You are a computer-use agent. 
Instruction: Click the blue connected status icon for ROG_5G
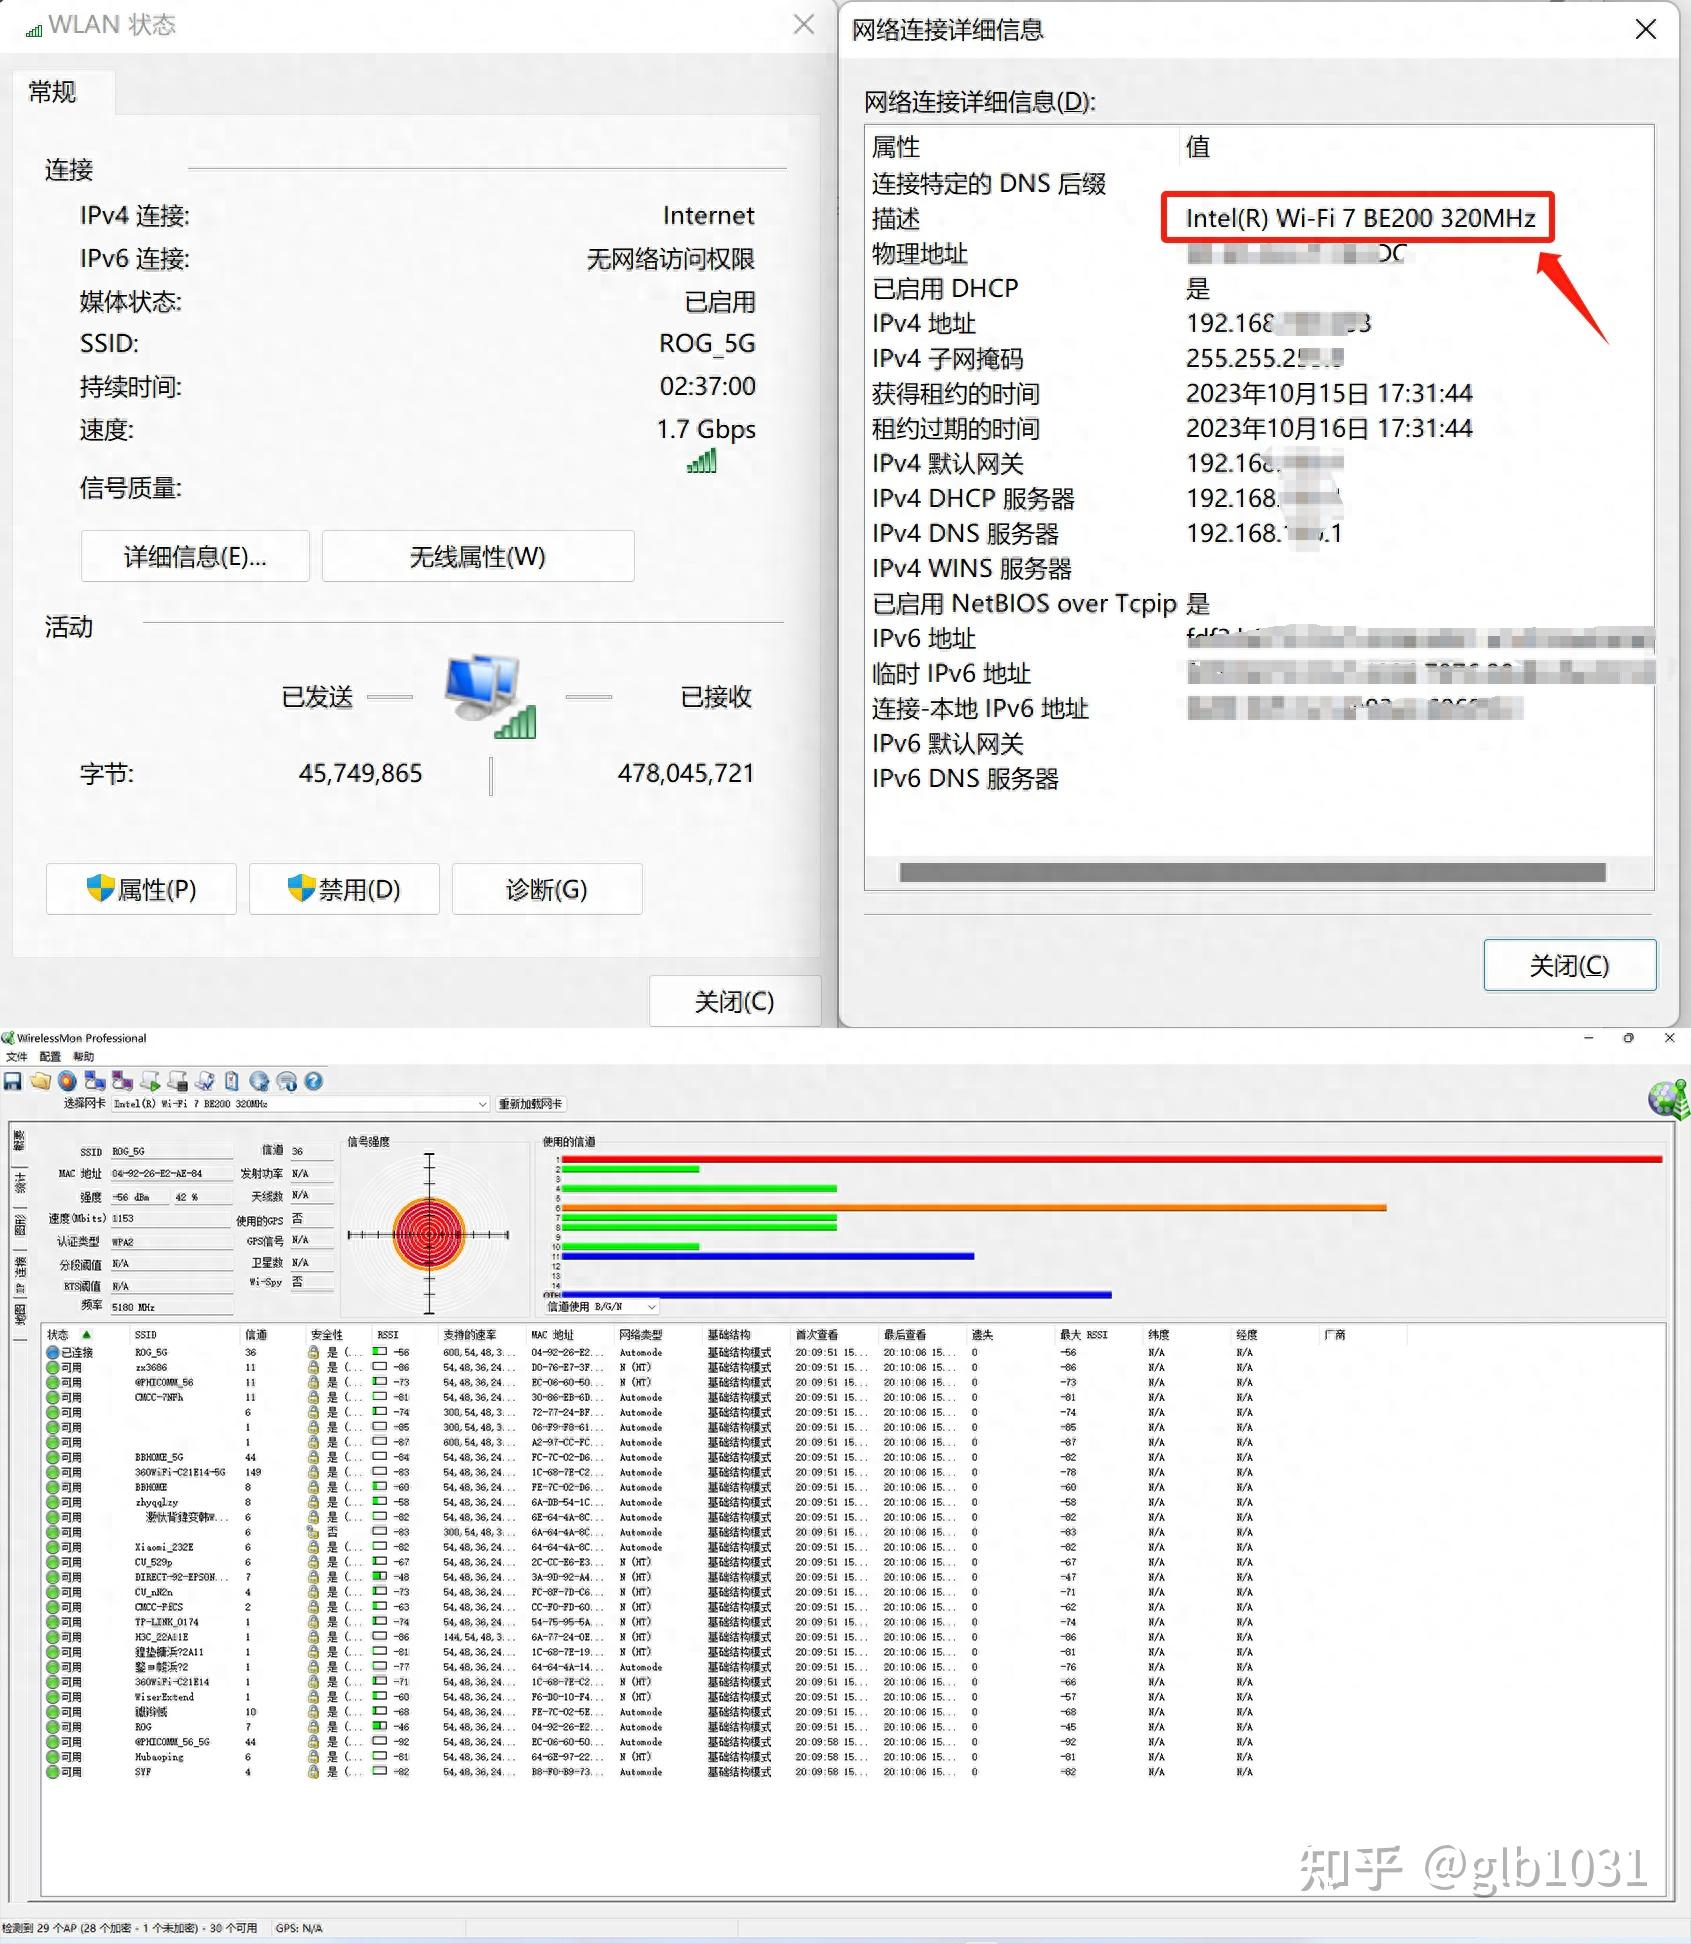[52, 1352]
